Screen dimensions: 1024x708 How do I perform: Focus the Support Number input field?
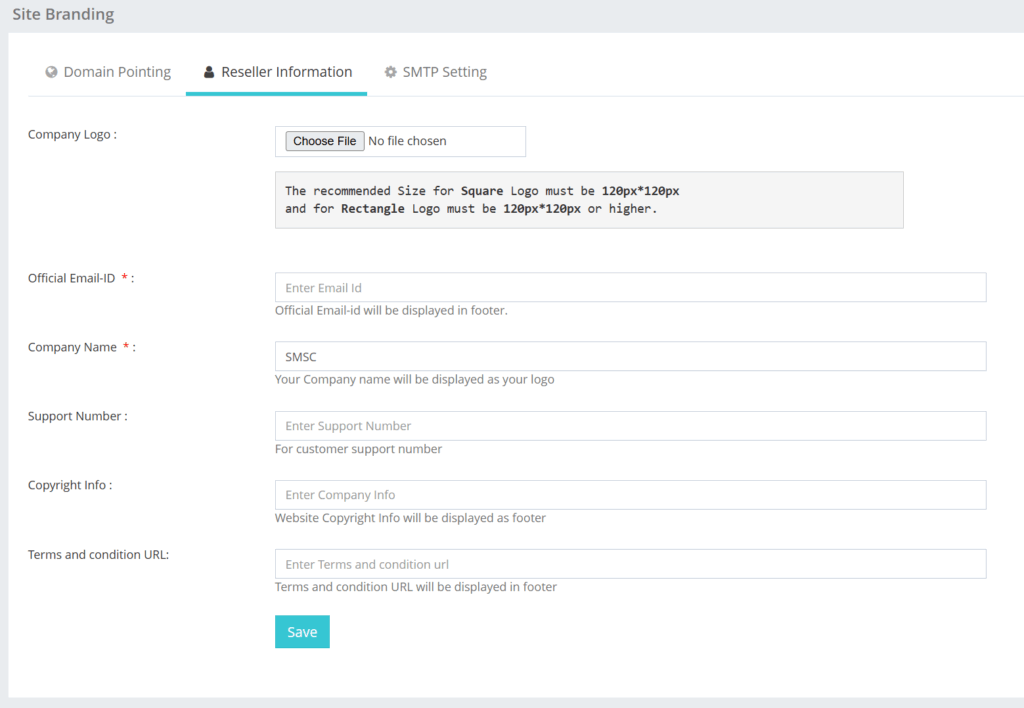pos(630,426)
